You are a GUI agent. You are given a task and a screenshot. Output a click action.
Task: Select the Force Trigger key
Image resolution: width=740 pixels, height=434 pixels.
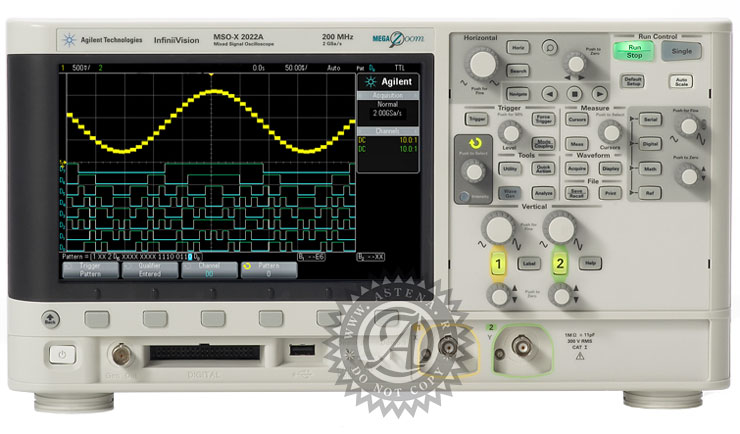click(x=543, y=118)
